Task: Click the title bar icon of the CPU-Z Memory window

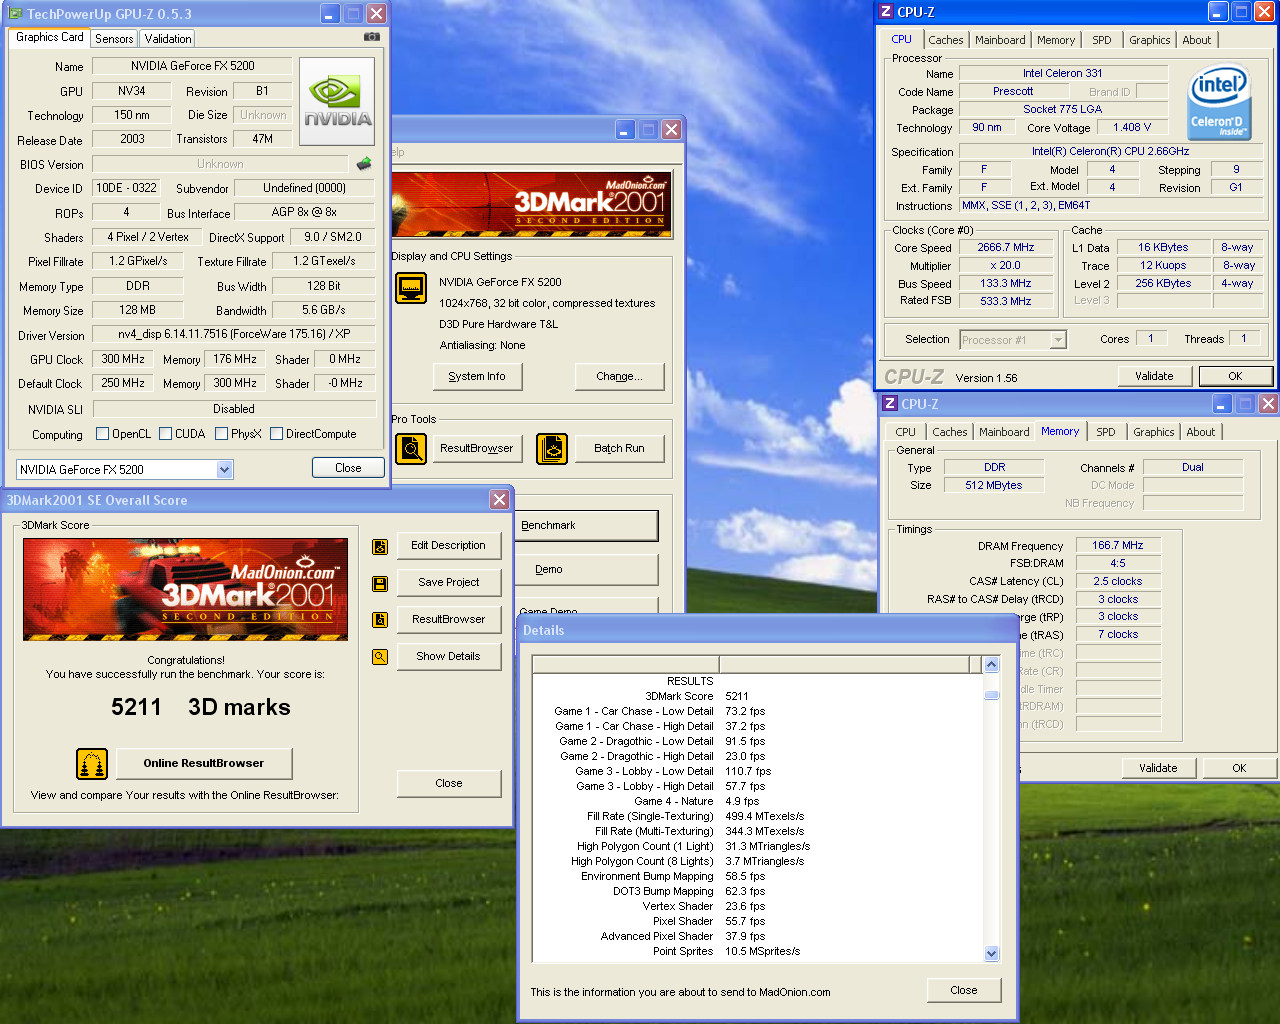Action: click(x=889, y=404)
